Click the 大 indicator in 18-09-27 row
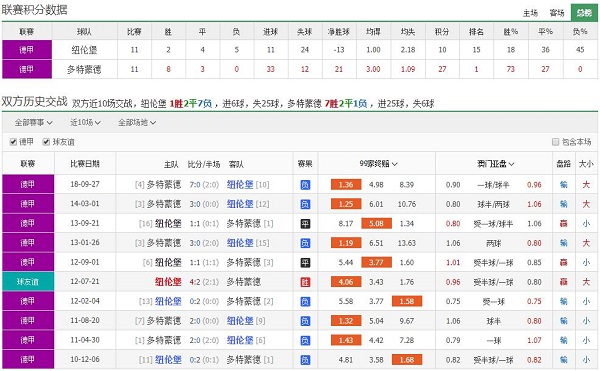 coord(586,185)
